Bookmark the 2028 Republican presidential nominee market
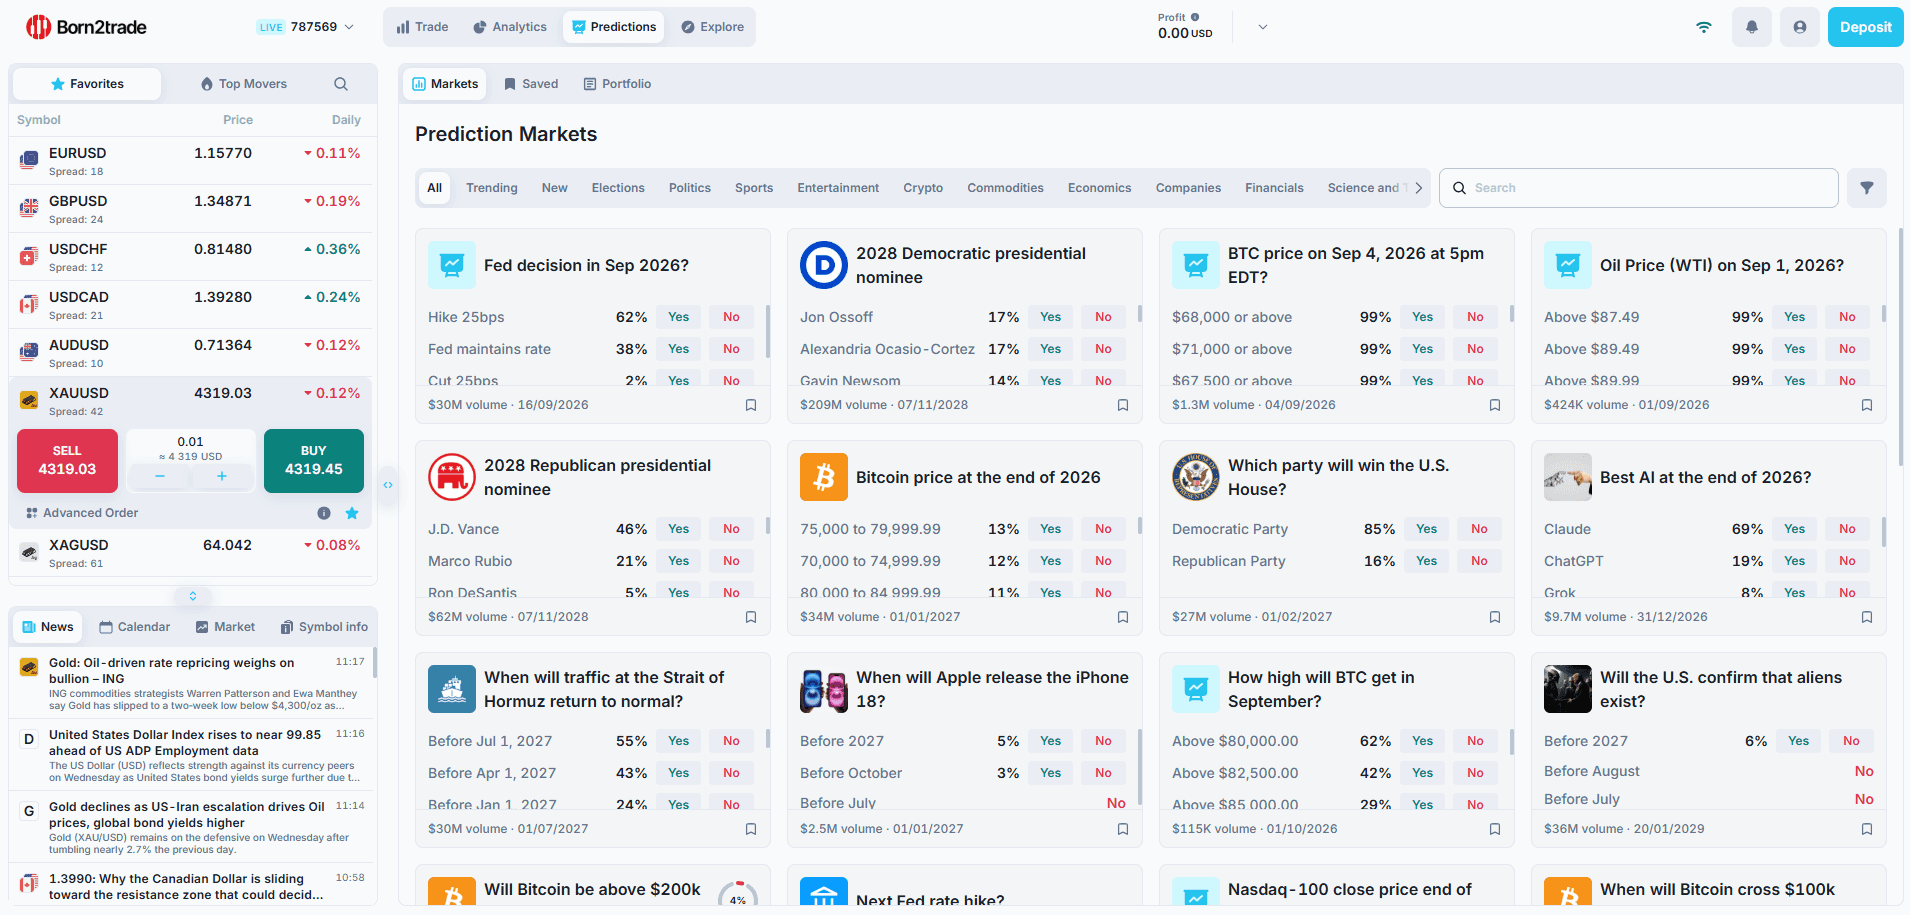 751,617
